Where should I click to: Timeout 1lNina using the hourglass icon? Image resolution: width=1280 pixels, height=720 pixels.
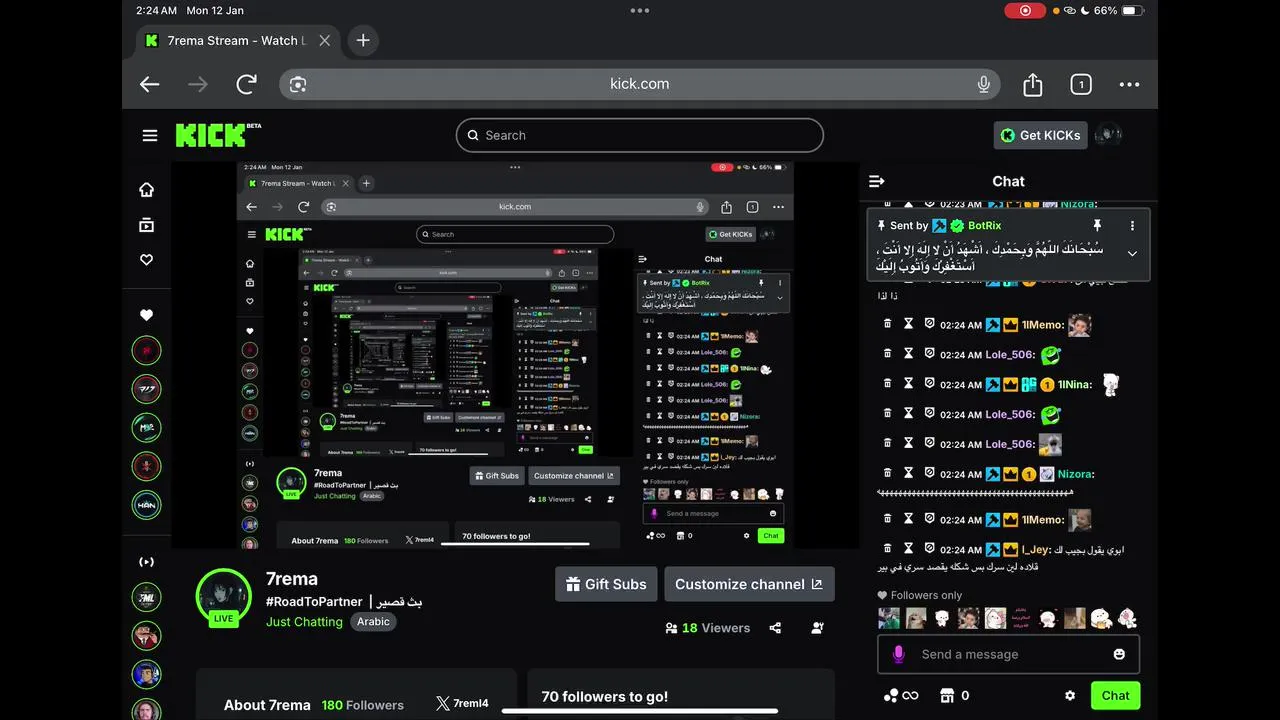(x=909, y=384)
